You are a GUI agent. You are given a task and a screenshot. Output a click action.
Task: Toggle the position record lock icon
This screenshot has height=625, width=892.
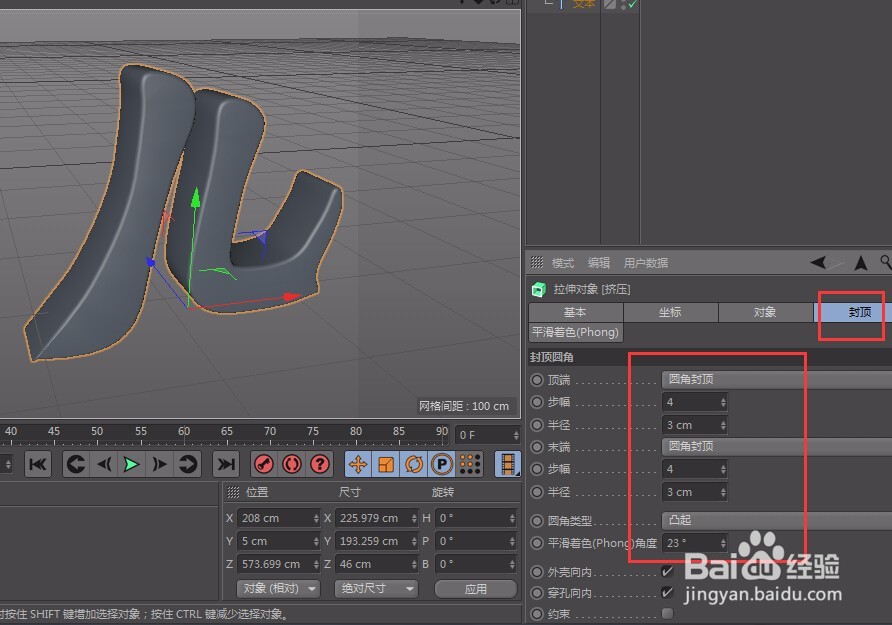[359, 464]
